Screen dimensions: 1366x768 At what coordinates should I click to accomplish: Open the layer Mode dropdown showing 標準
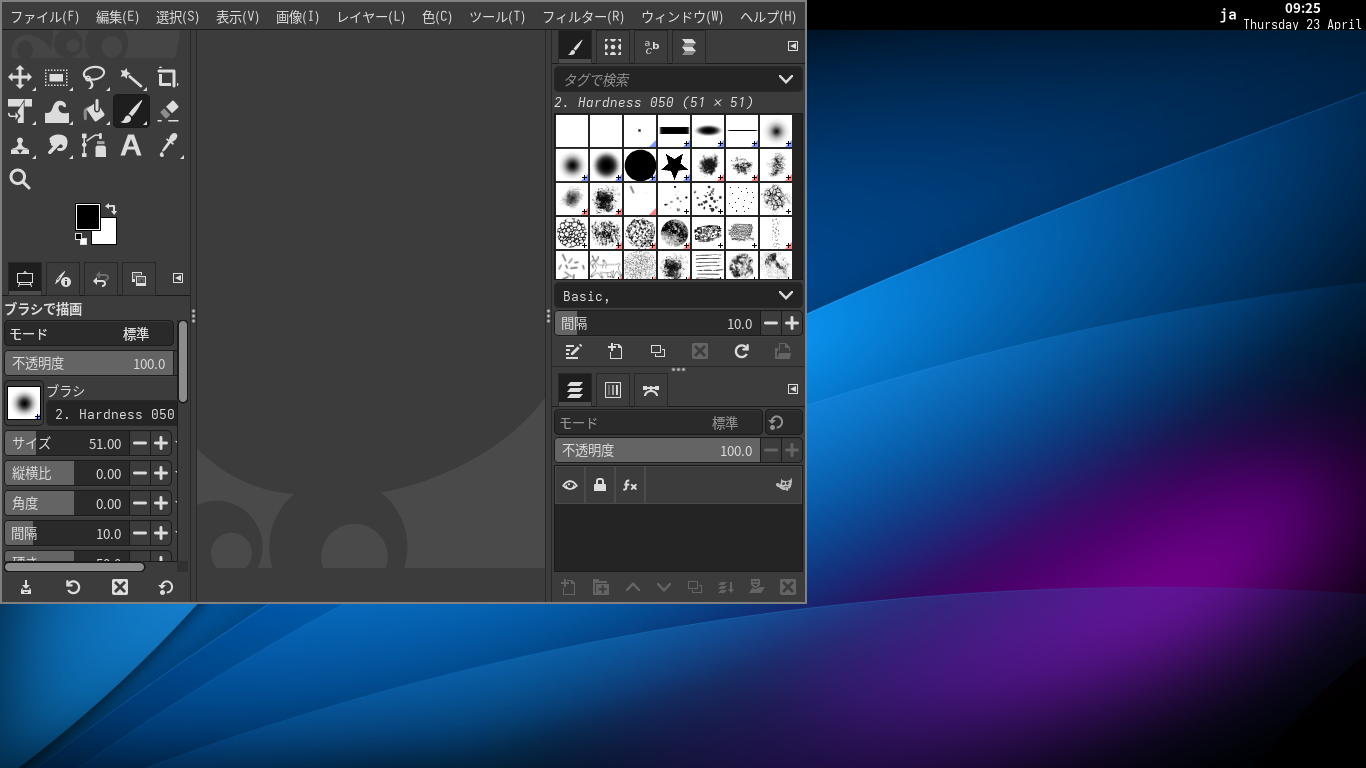(660, 422)
